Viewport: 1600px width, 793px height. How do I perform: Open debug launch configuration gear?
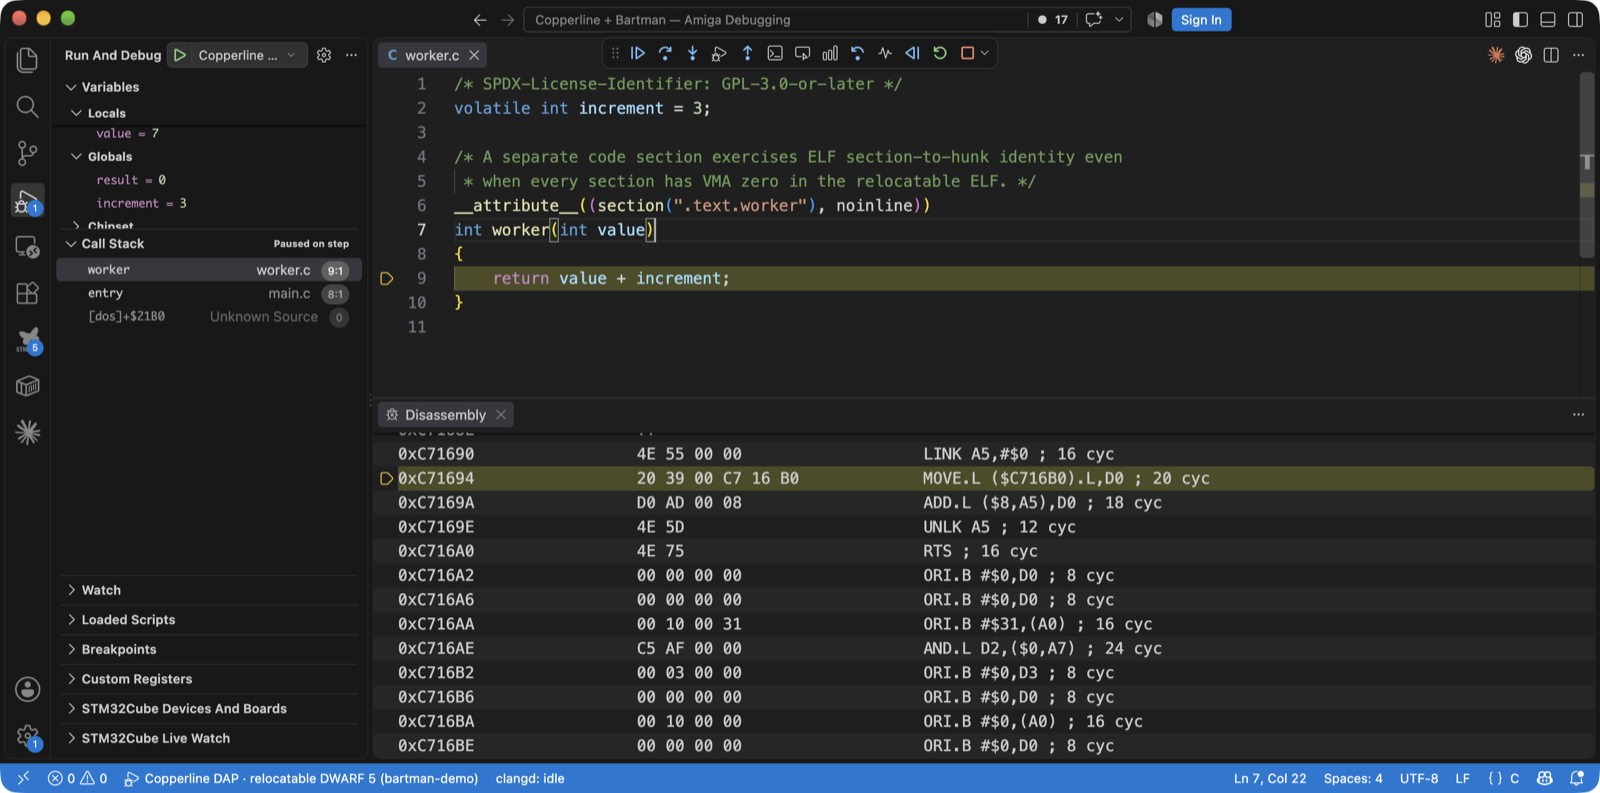point(324,55)
